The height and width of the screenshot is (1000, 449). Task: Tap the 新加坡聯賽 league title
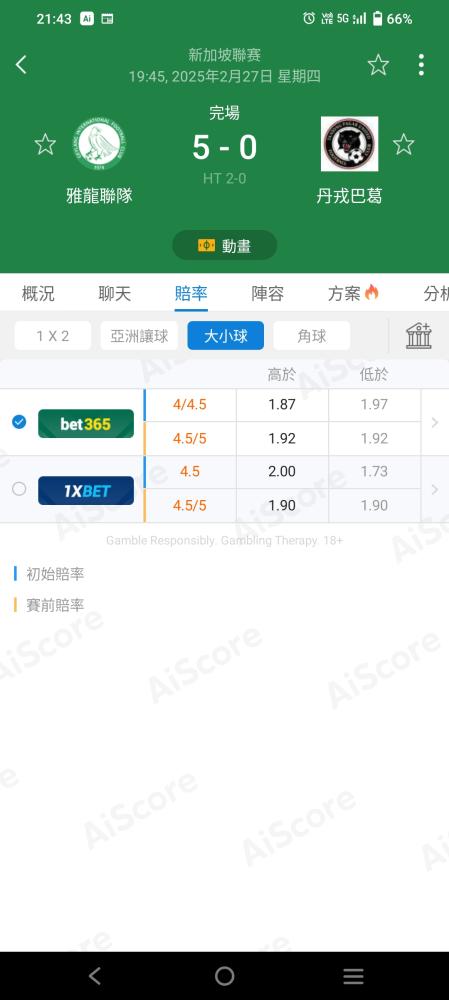[224, 55]
